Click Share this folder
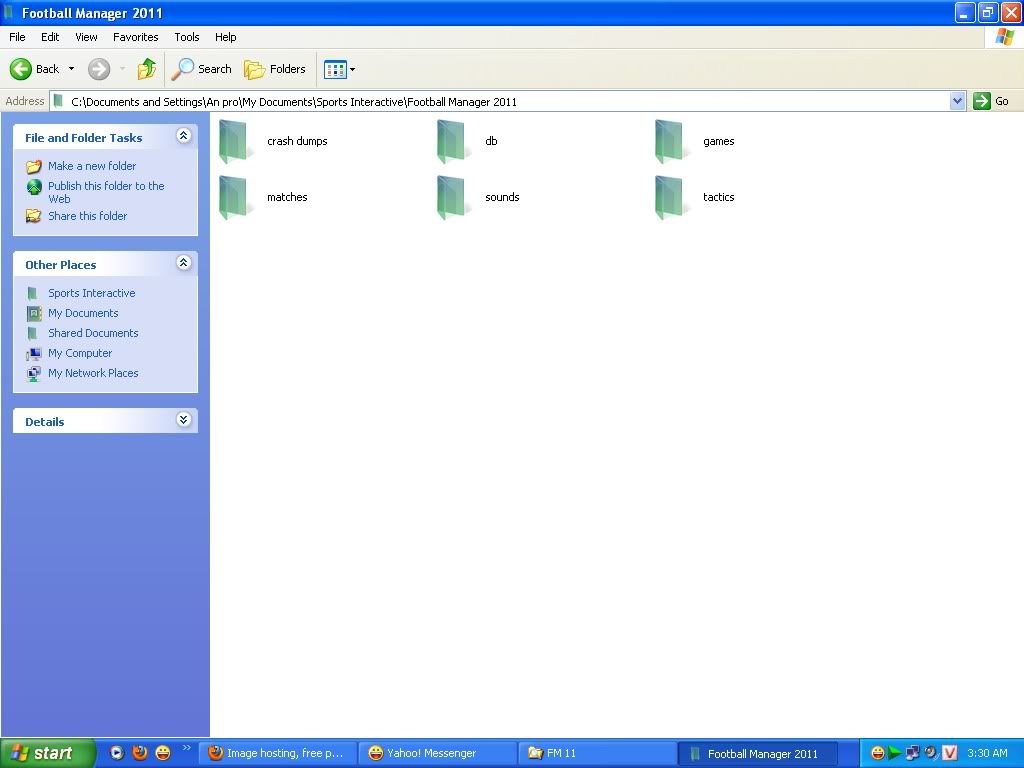1024x768 pixels. click(88, 216)
